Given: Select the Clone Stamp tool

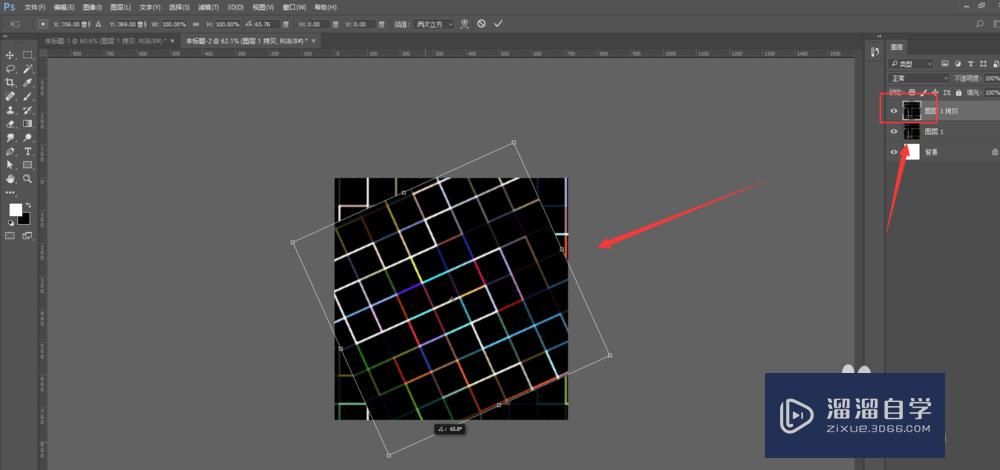Looking at the screenshot, I should click(10, 110).
